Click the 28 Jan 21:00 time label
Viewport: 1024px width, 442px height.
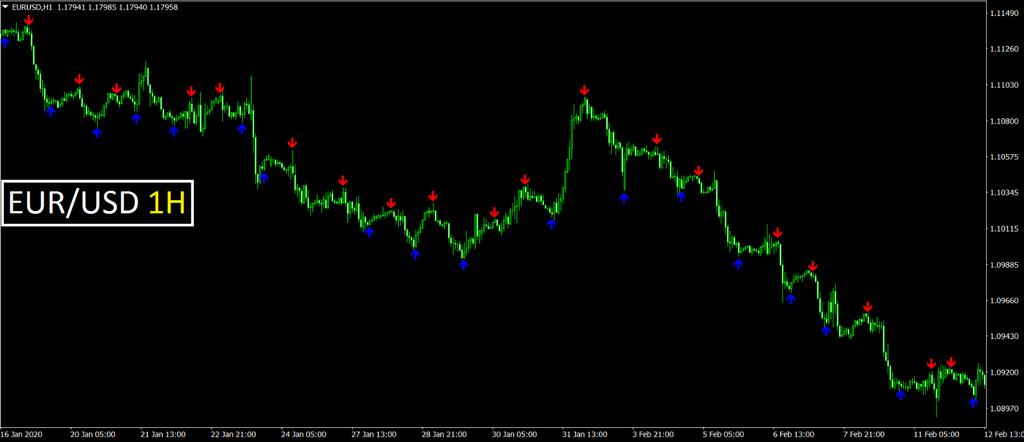445,434
